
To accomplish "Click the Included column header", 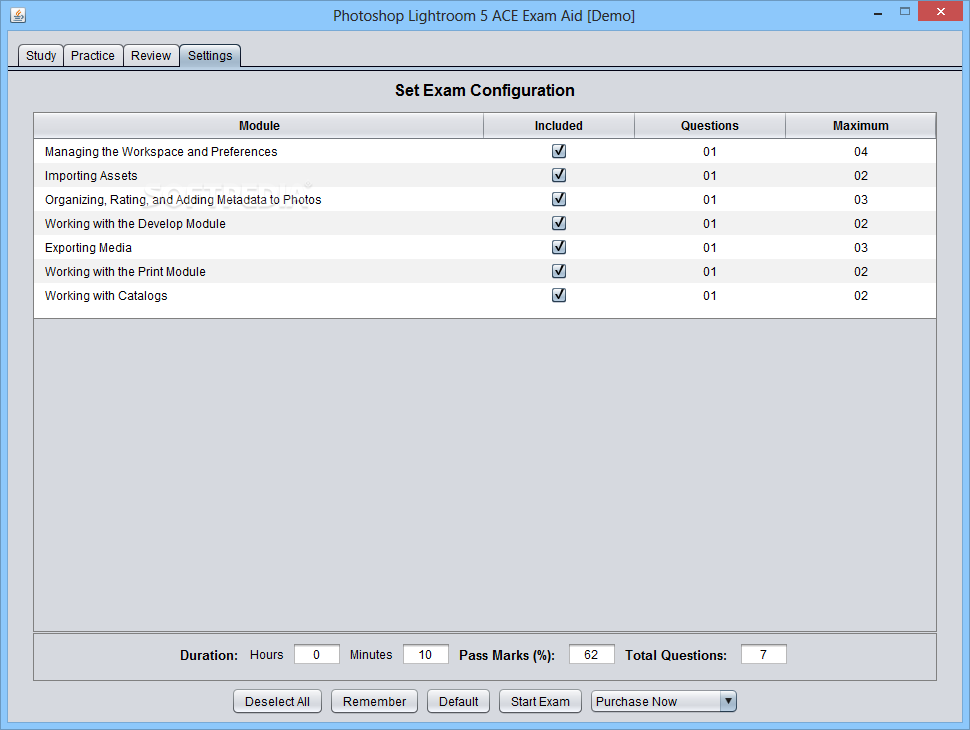I will coord(559,126).
